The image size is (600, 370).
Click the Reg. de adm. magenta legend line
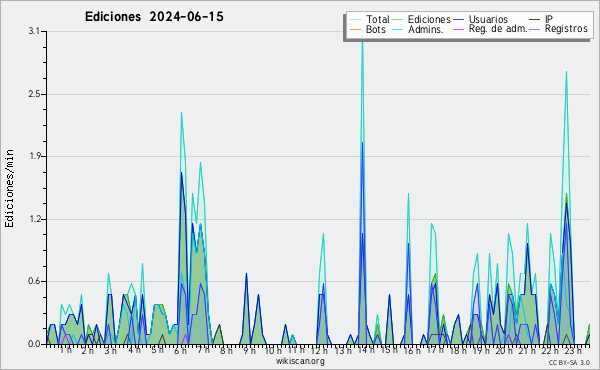pos(458,29)
